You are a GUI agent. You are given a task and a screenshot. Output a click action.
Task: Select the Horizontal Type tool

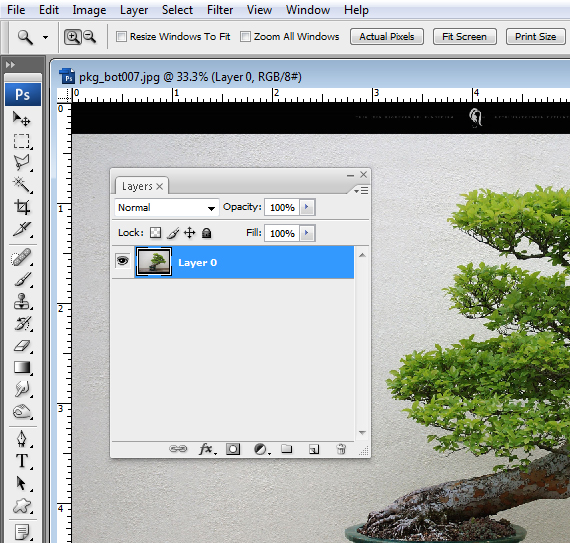22,461
